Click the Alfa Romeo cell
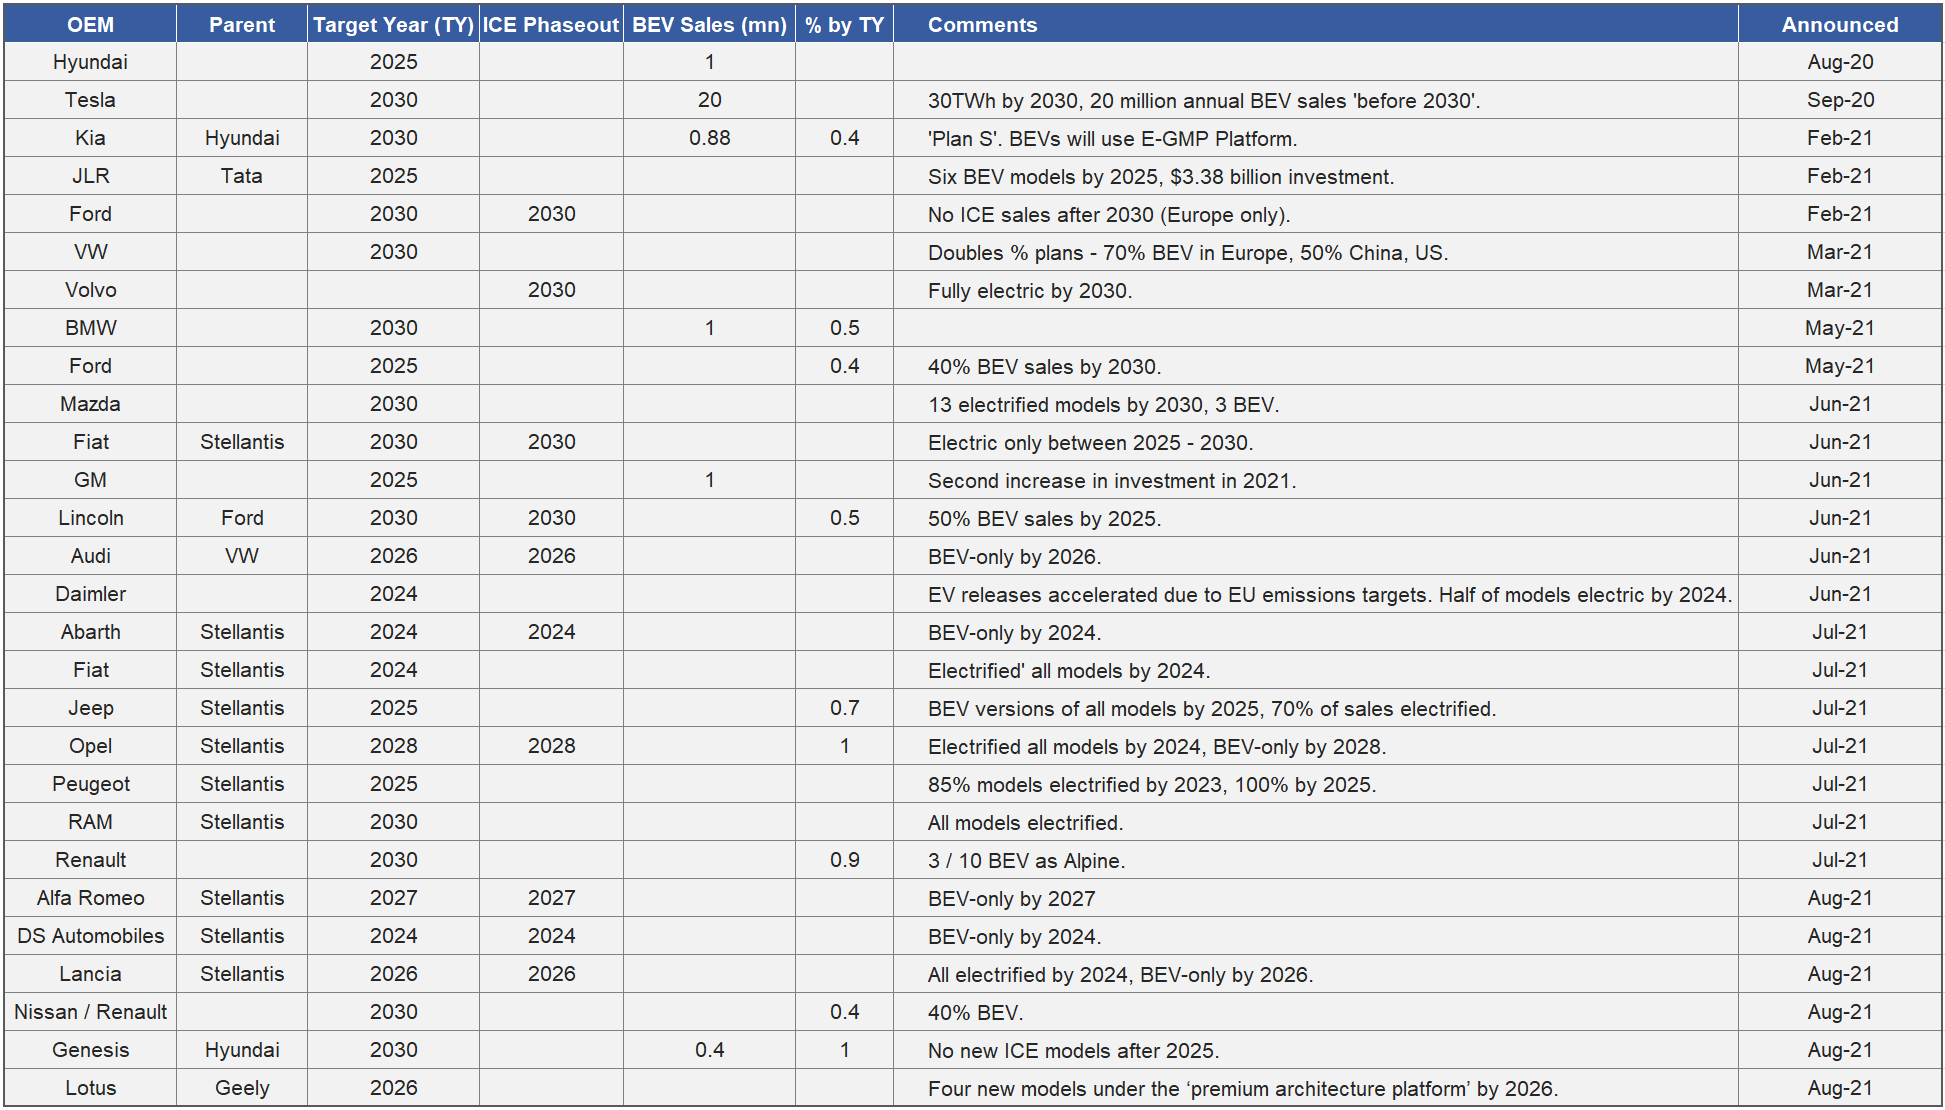This screenshot has height=1110, width=1945. click(90, 898)
